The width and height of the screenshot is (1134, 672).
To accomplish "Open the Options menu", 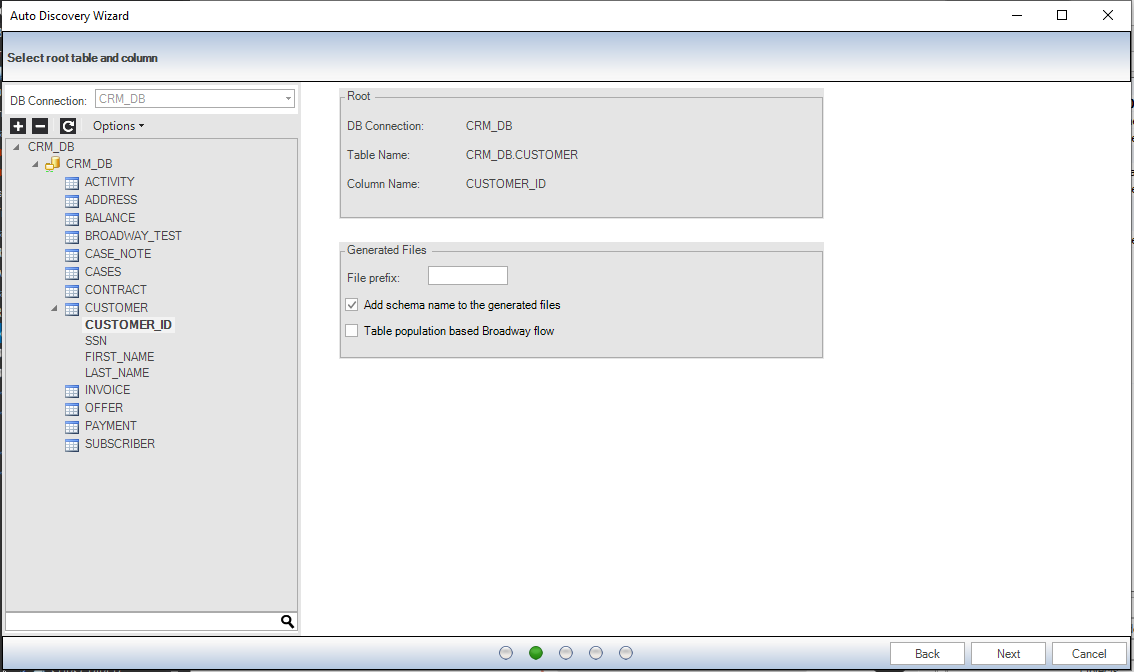I will pos(118,126).
